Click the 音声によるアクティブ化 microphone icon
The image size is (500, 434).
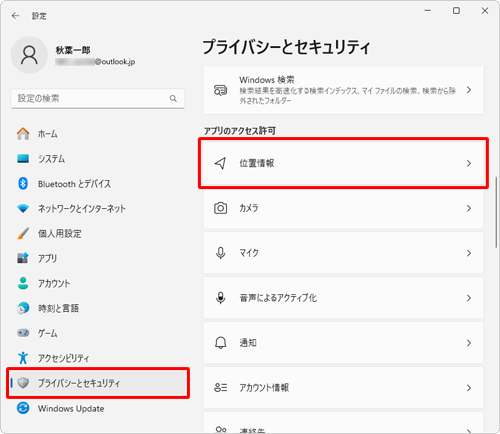220,298
